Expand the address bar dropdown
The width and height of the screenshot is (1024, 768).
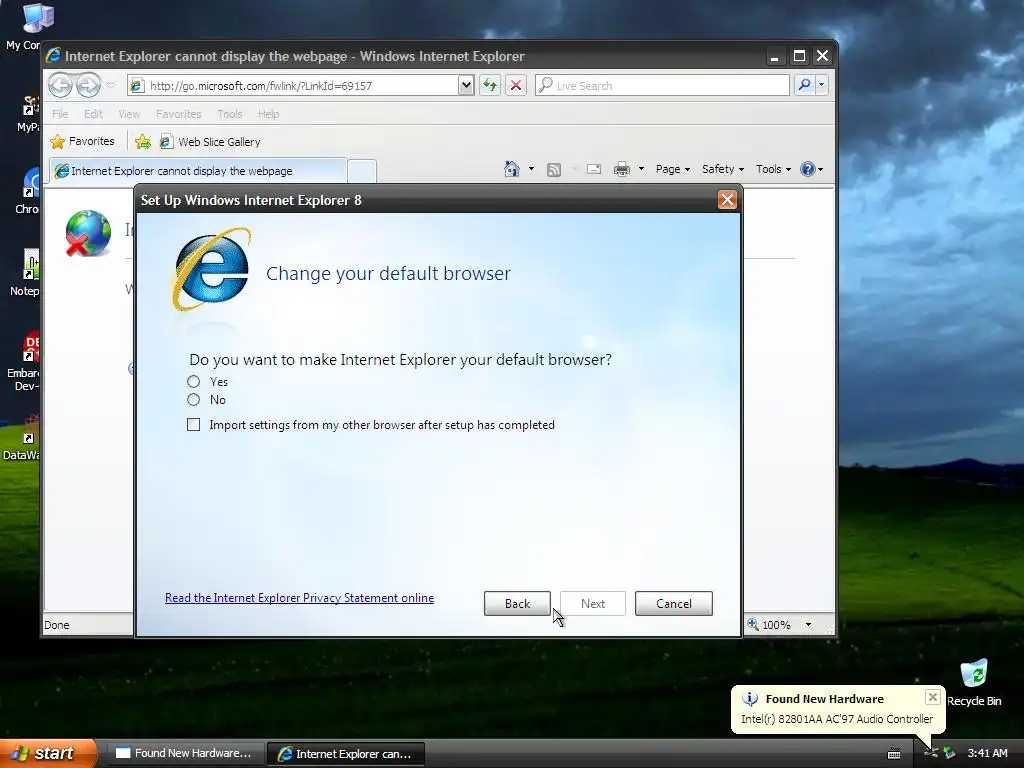tap(466, 86)
